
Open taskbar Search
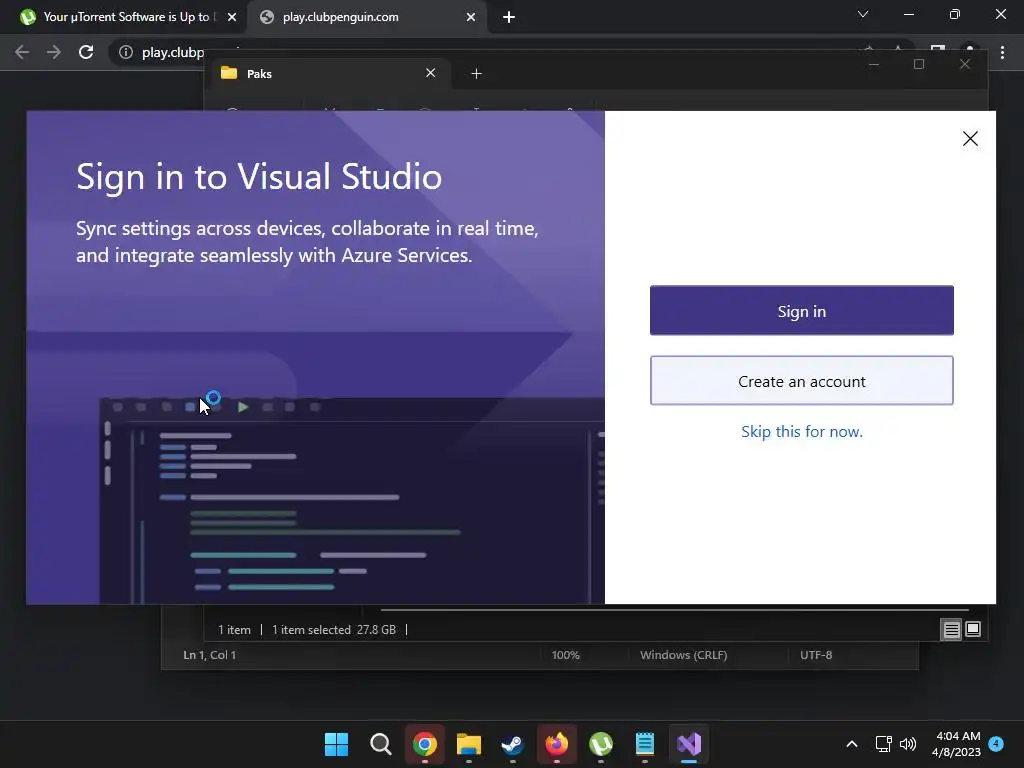click(381, 744)
